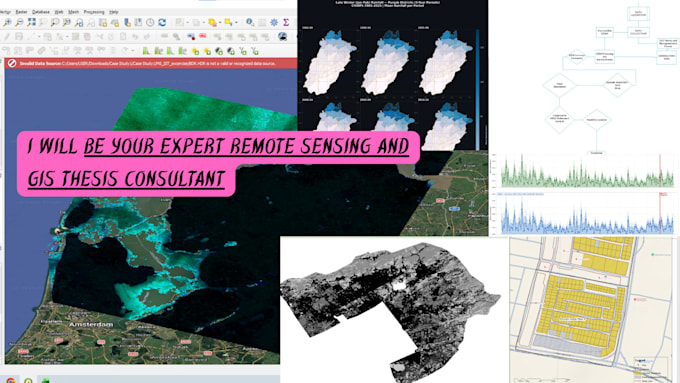This screenshot has height=383, width=680.
Task: Open the Raster menu
Action: tap(21, 12)
